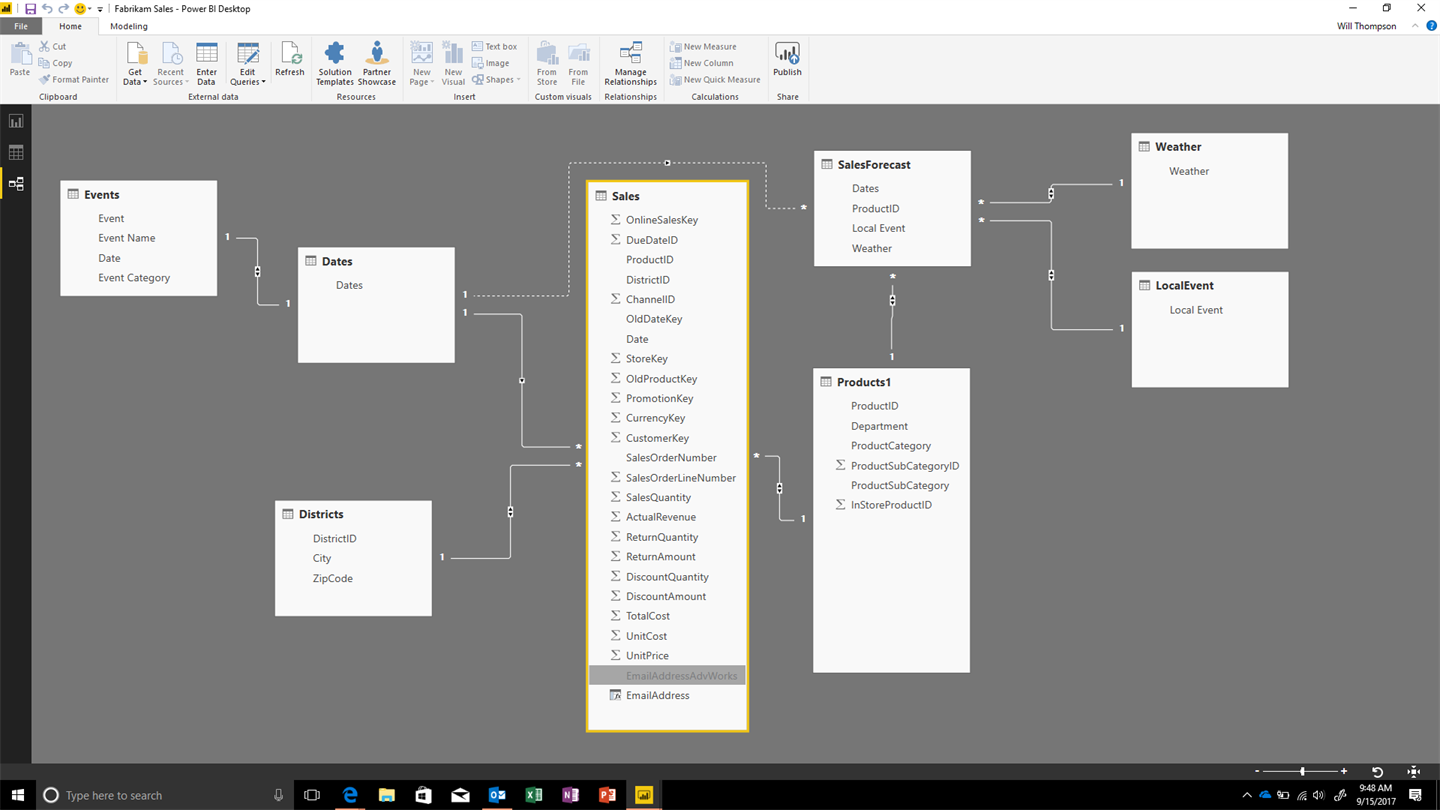
Task: Import a custom visual From File
Action: tap(579, 64)
